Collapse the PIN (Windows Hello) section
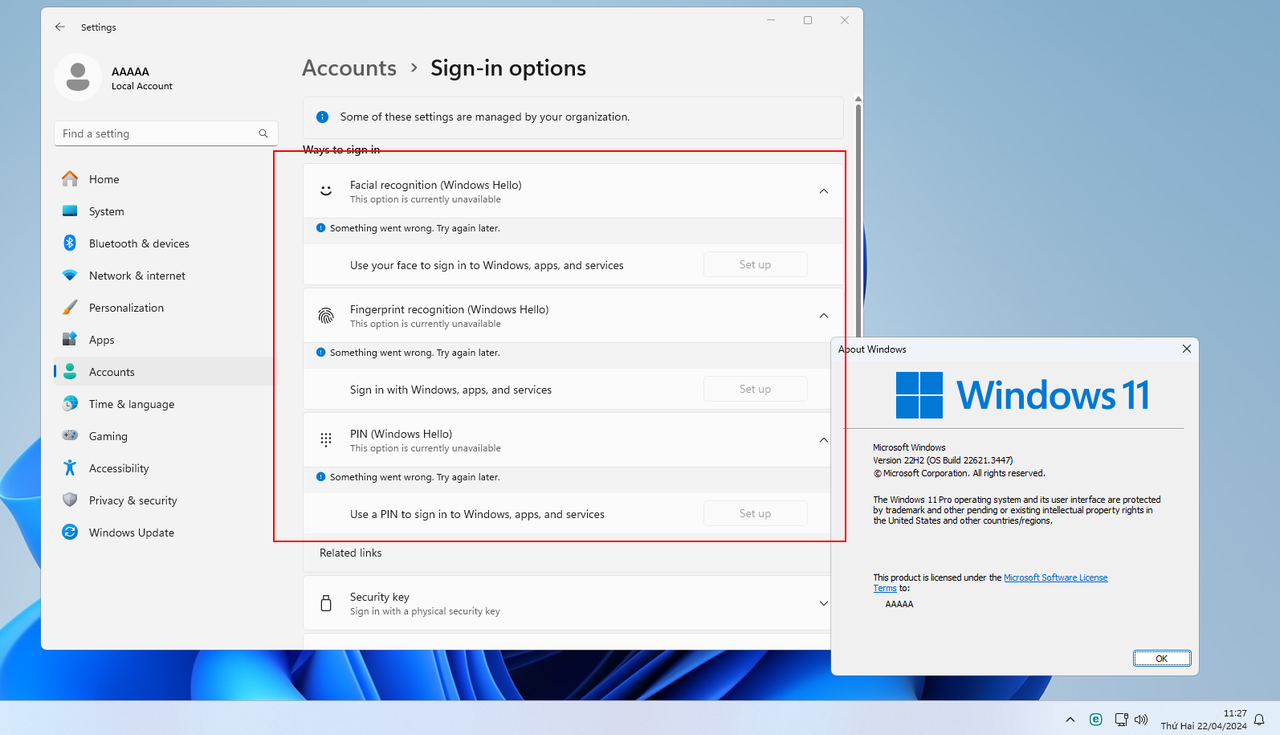The width and height of the screenshot is (1280, 735). (824, 439)
